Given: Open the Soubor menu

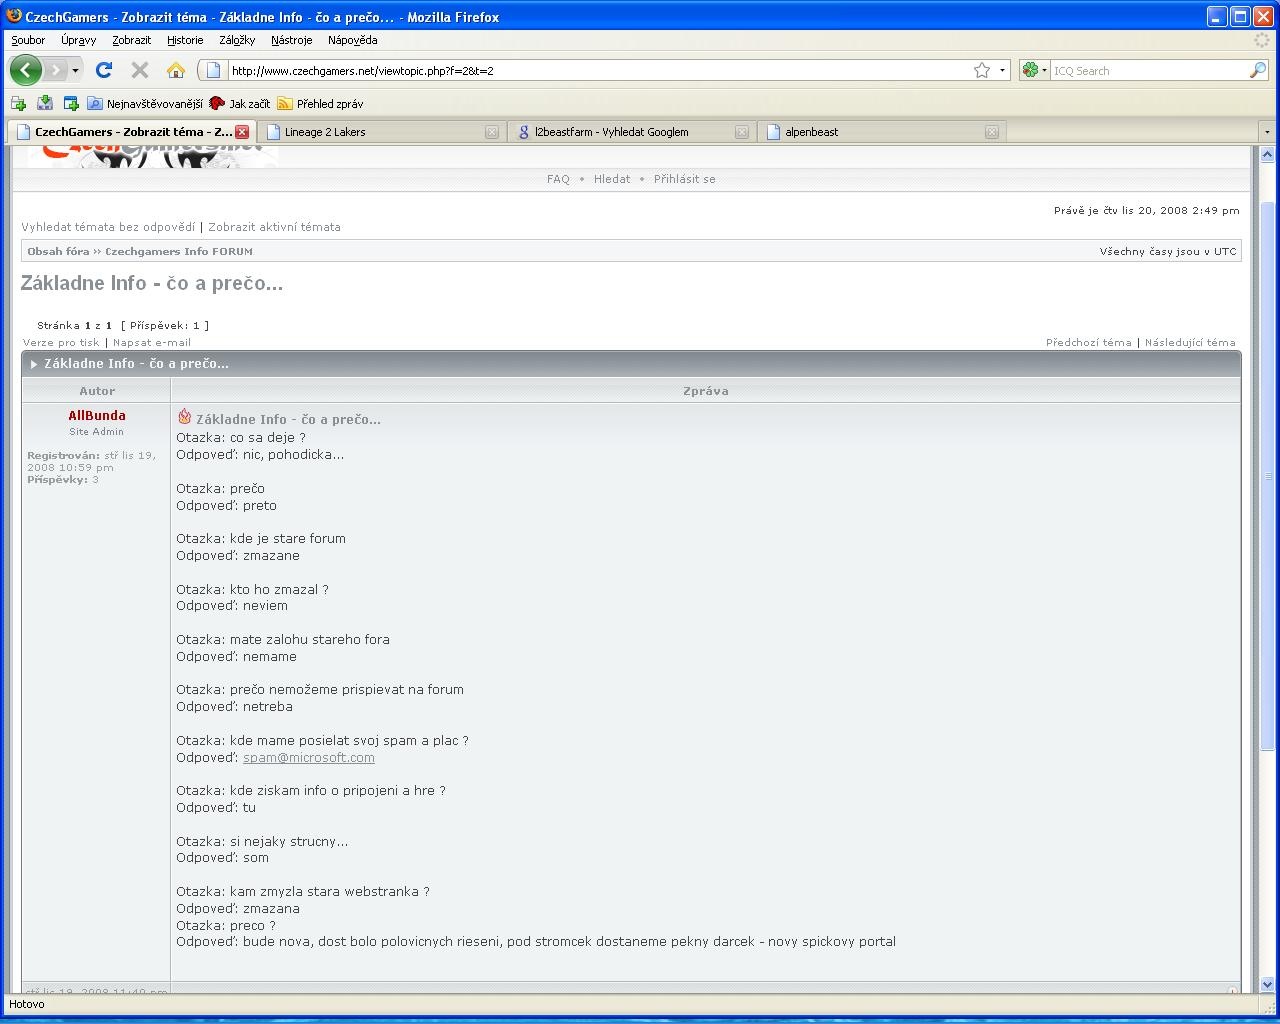Looking at the screenshot, I should (28, 40).
